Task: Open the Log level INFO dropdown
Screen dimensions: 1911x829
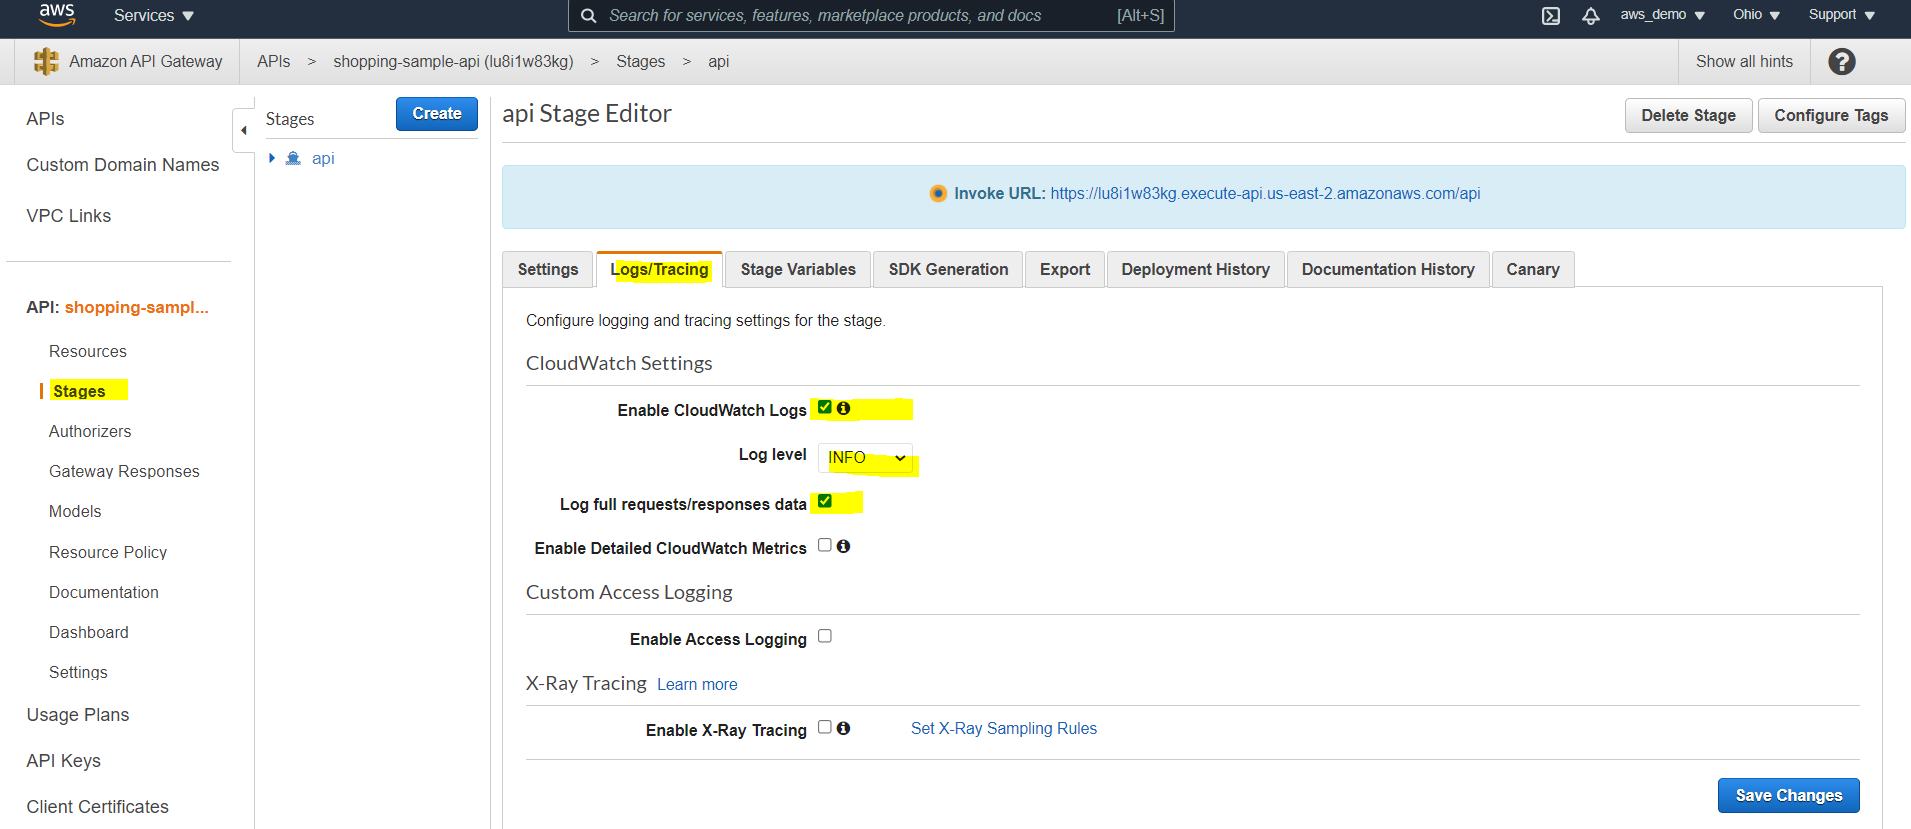Action: (x=865, y=458)
